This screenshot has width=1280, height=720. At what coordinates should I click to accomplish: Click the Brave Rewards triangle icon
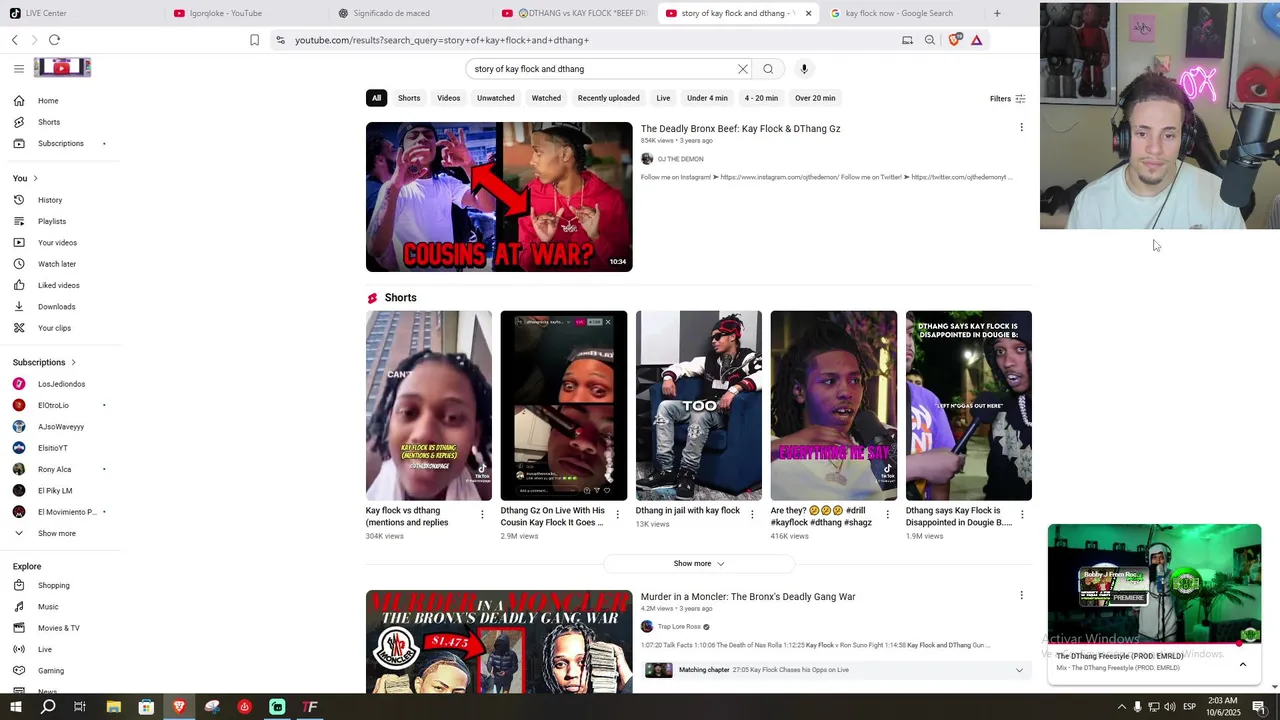click(977, 40)
